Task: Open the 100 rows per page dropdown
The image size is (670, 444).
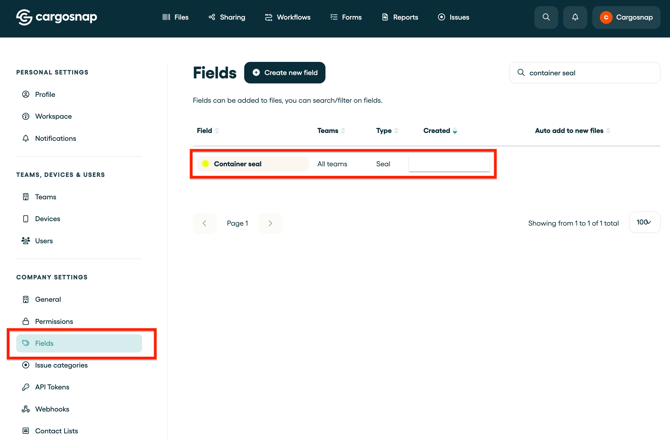Action: click(644, 222)
